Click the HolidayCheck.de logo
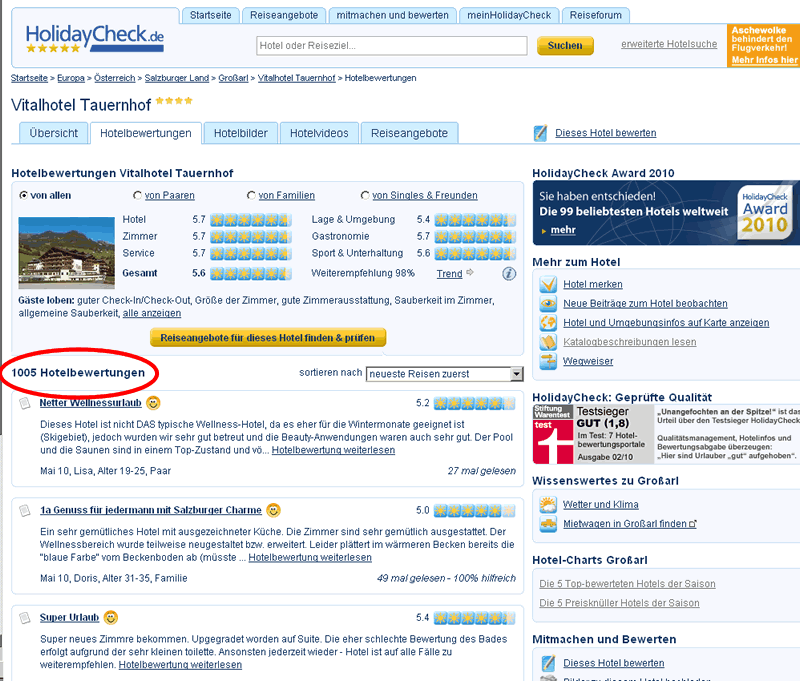 95,38
